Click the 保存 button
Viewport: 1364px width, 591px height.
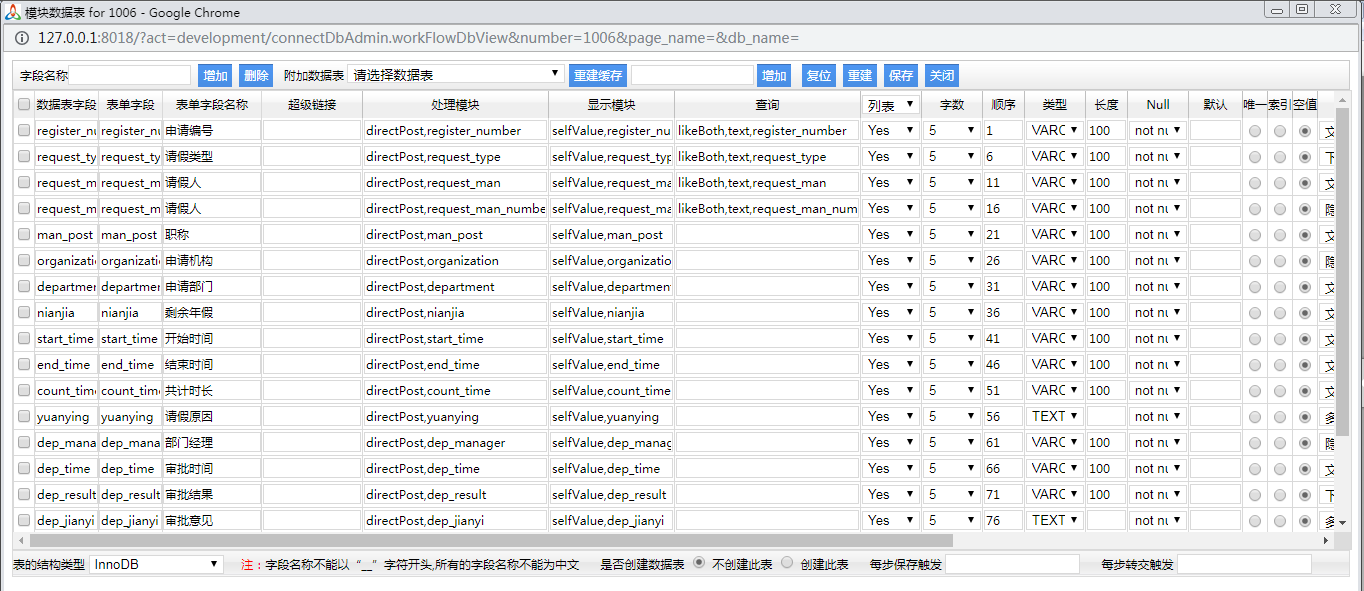click(x=901, y=75)
